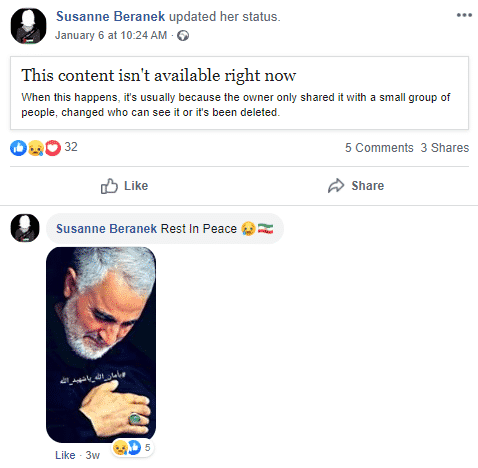View the comment's 5 reactions count
478x468 pixels.
pos(148,447)
